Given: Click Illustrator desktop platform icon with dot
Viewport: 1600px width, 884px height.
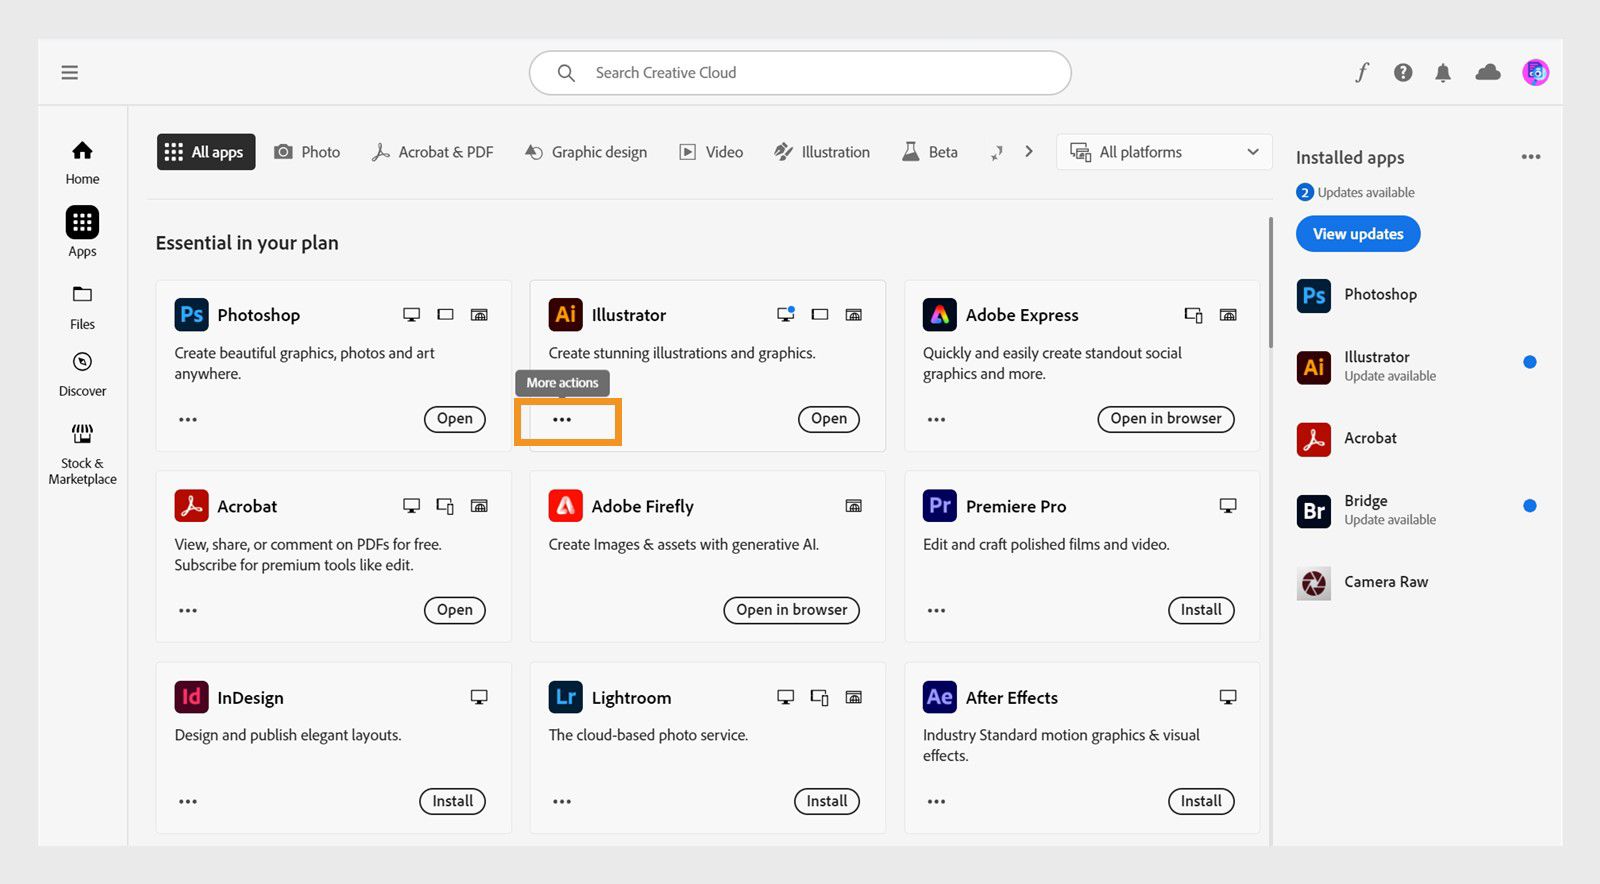Looking at the screenshot, I should [786, 314].
